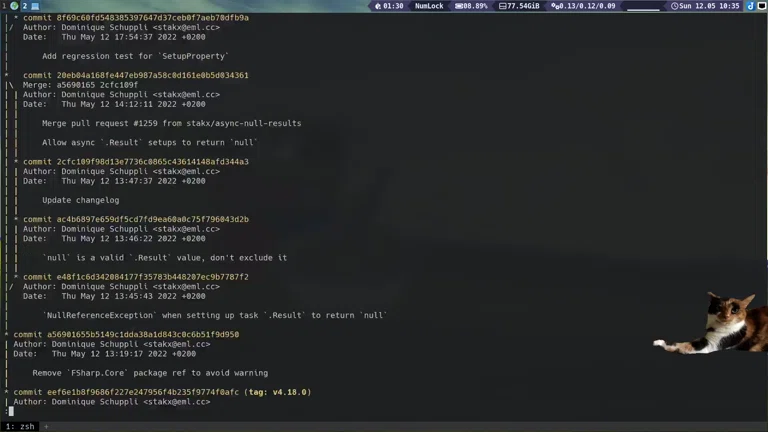Click the rightmost system tray icon
The width and height of the screenshot is (768, 432).
pyautogui.click(x=761, y=6)
